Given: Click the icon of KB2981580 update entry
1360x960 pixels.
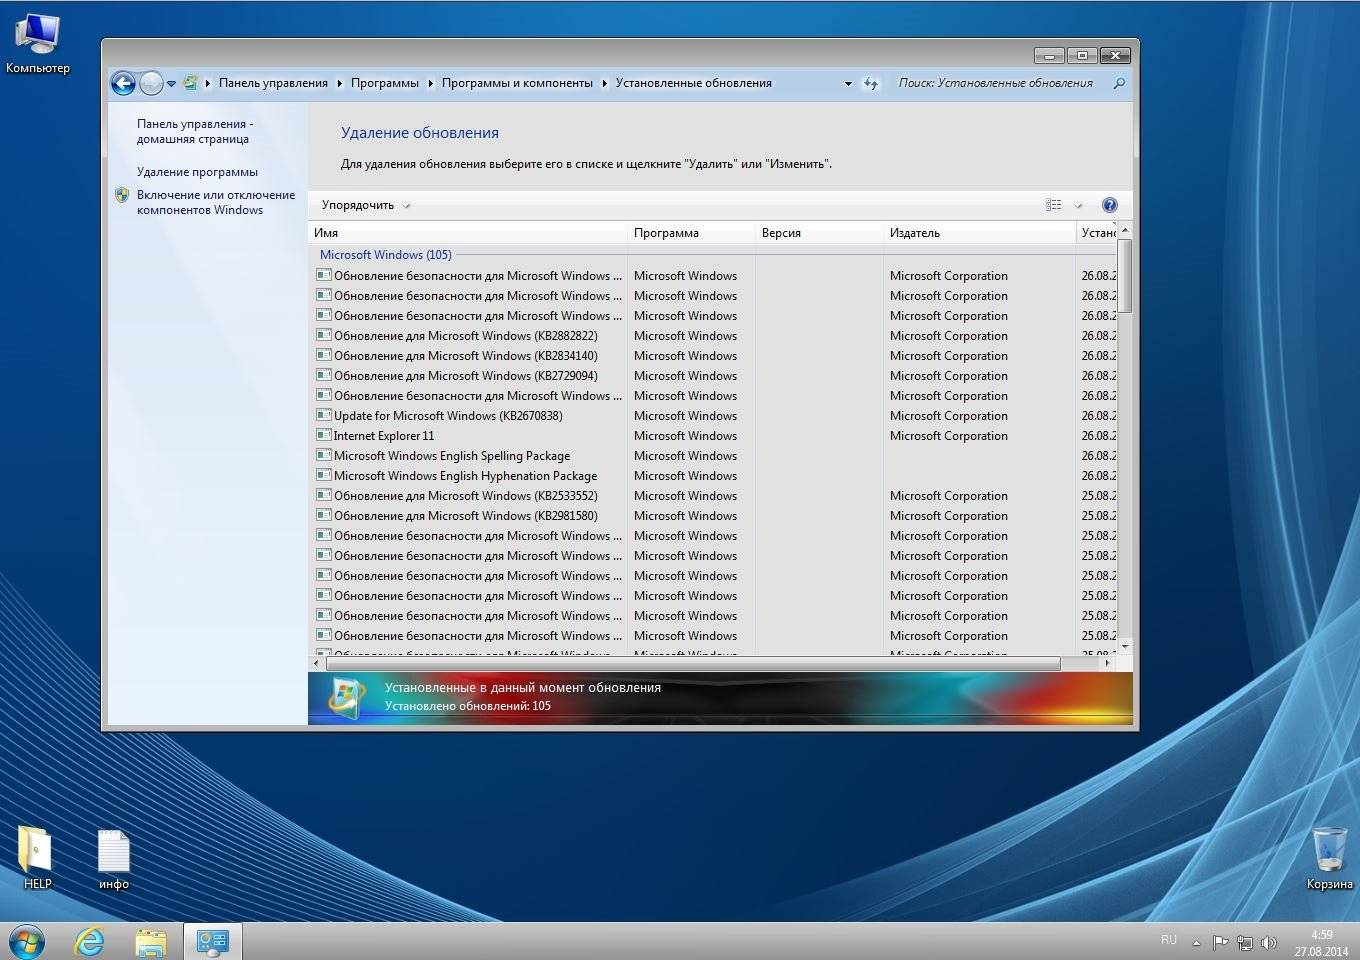Looking at the screenshot, I should 324,515.
